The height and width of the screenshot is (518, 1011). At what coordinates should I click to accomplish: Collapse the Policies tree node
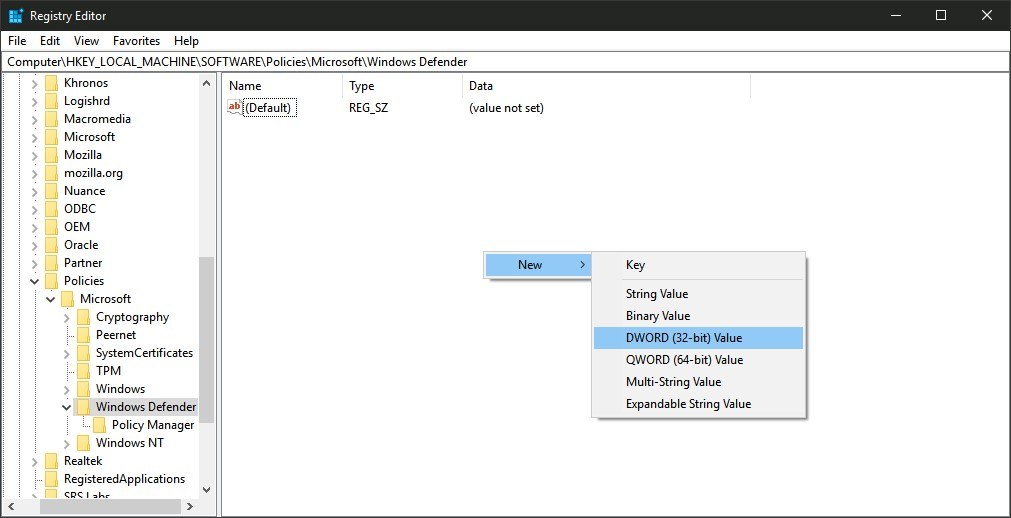35,281
